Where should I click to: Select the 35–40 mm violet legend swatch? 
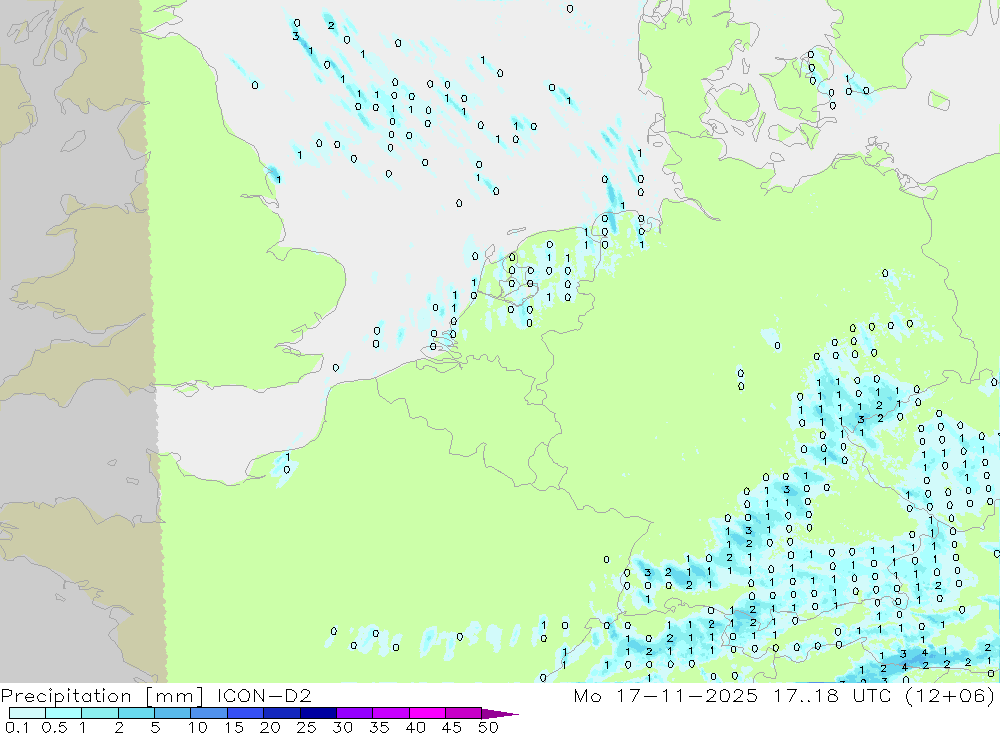click(x=391, y=713)
